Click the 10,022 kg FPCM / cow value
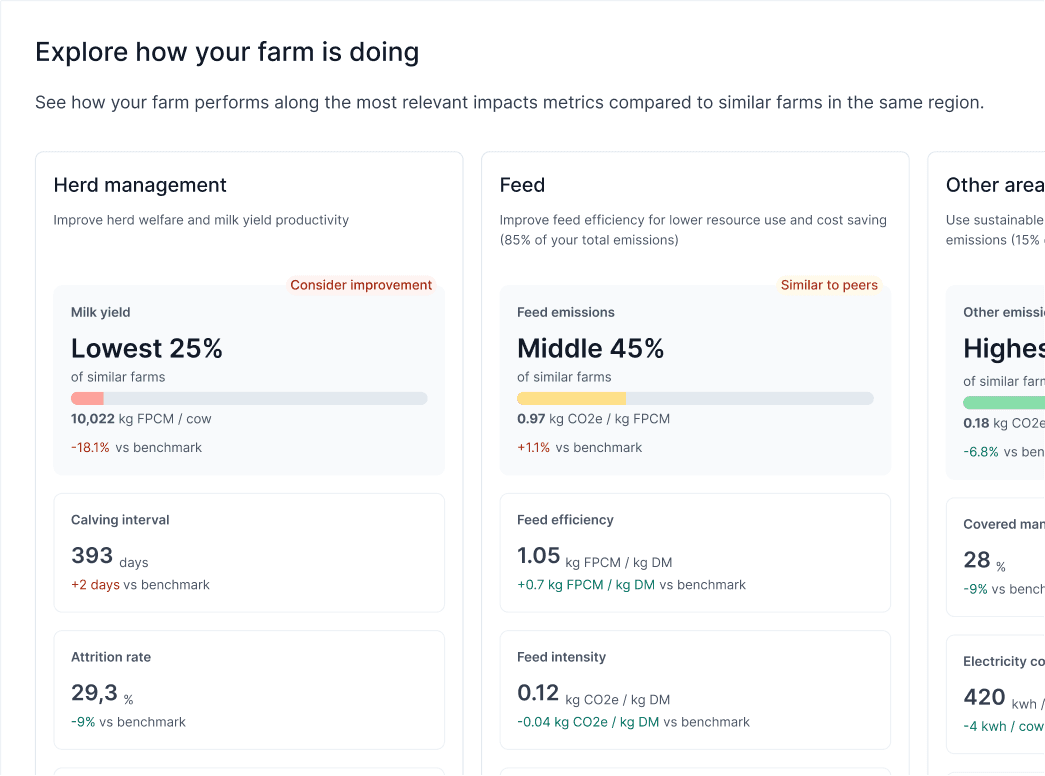 [x=141, y=419]
